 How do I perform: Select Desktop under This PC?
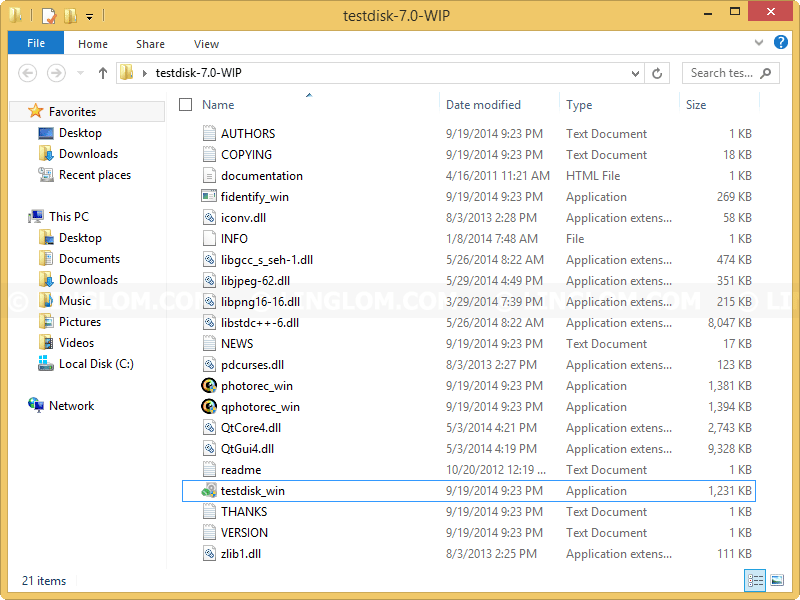tap(80, 238)
